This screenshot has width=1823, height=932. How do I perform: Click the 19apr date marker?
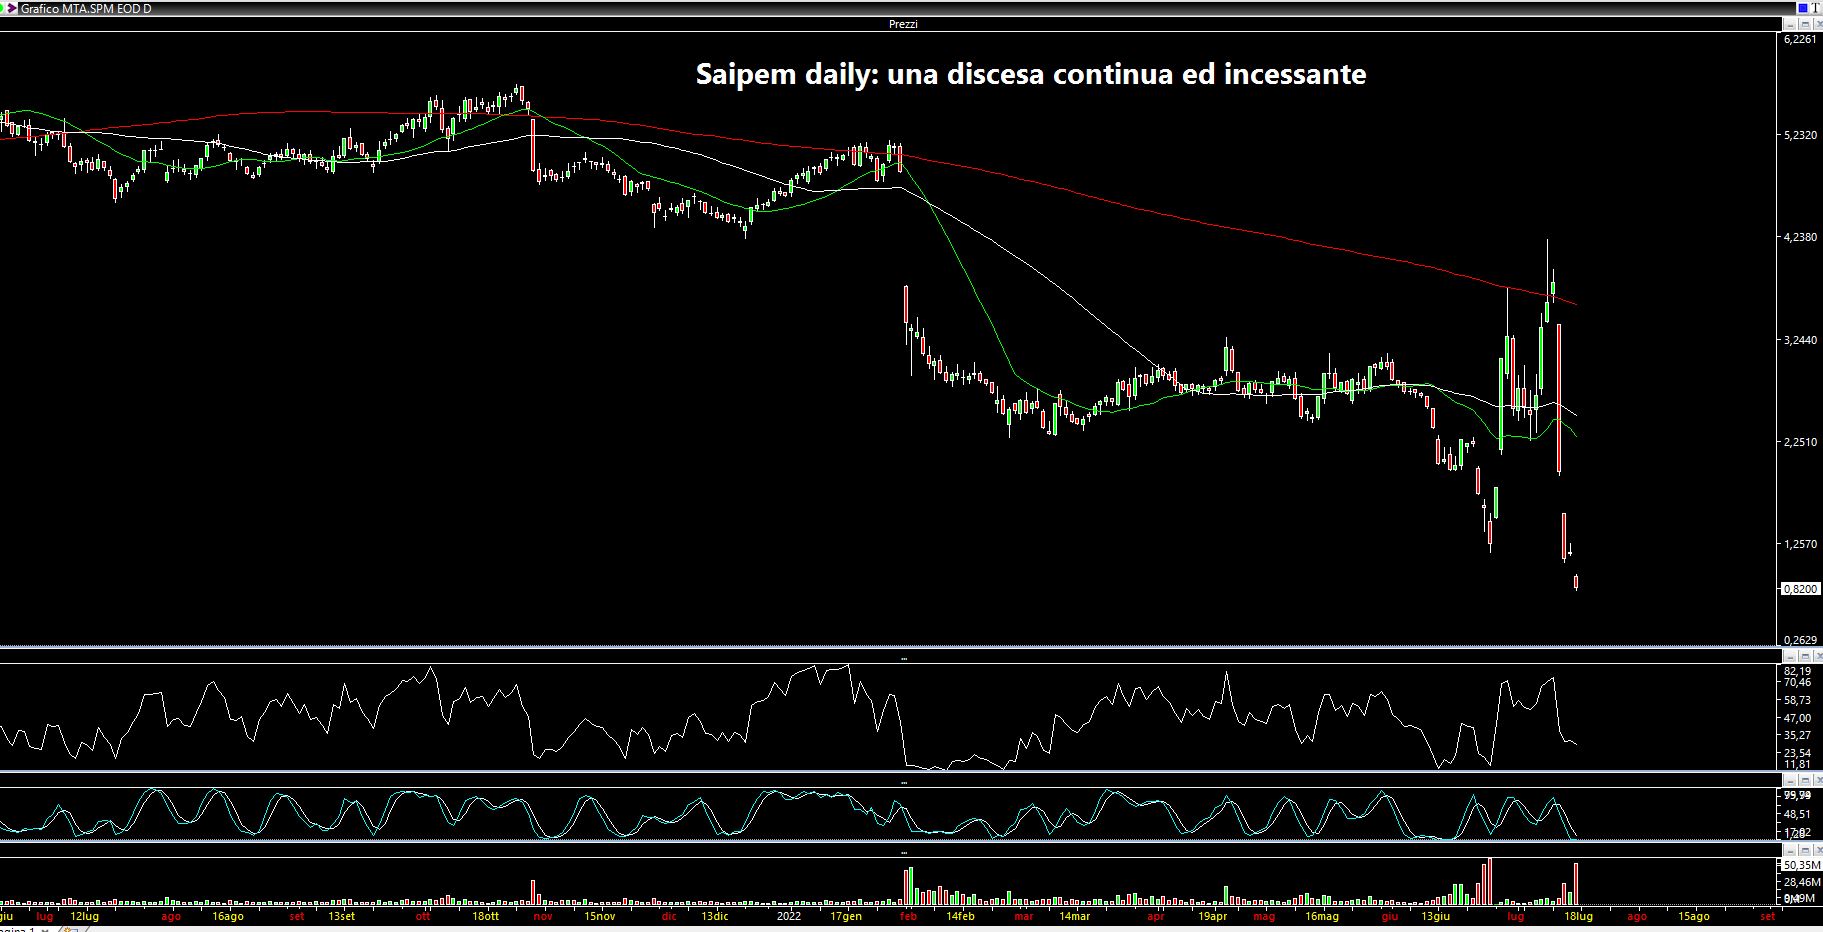pos(1211,916)
